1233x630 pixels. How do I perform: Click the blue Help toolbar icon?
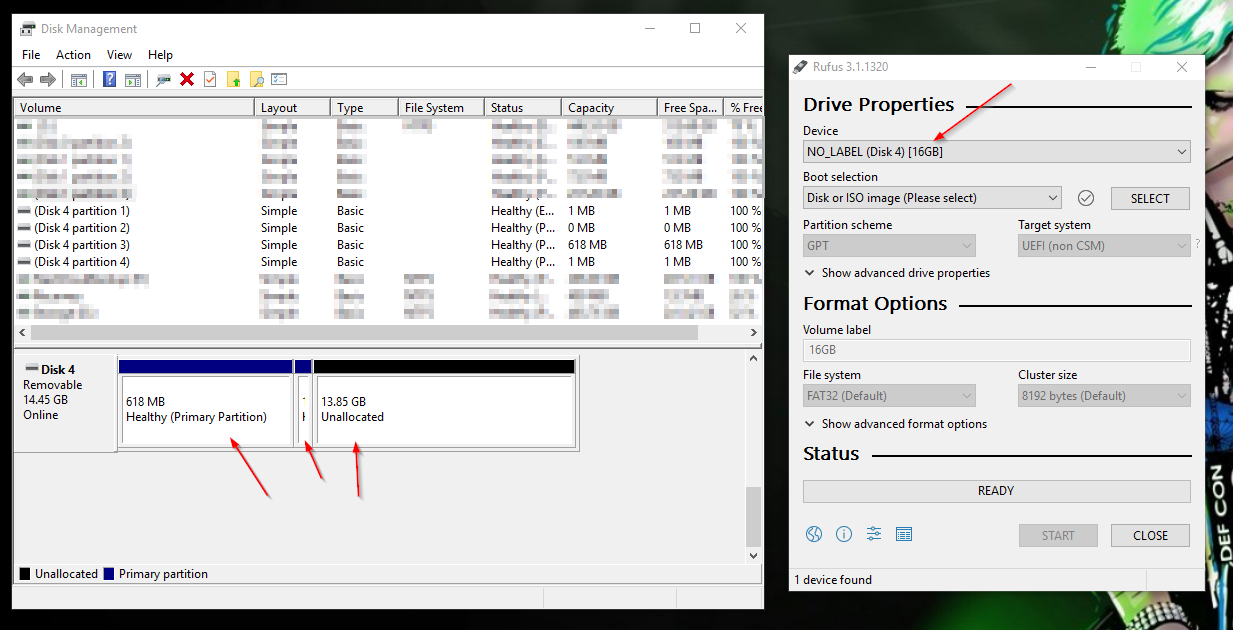point(109,79)
